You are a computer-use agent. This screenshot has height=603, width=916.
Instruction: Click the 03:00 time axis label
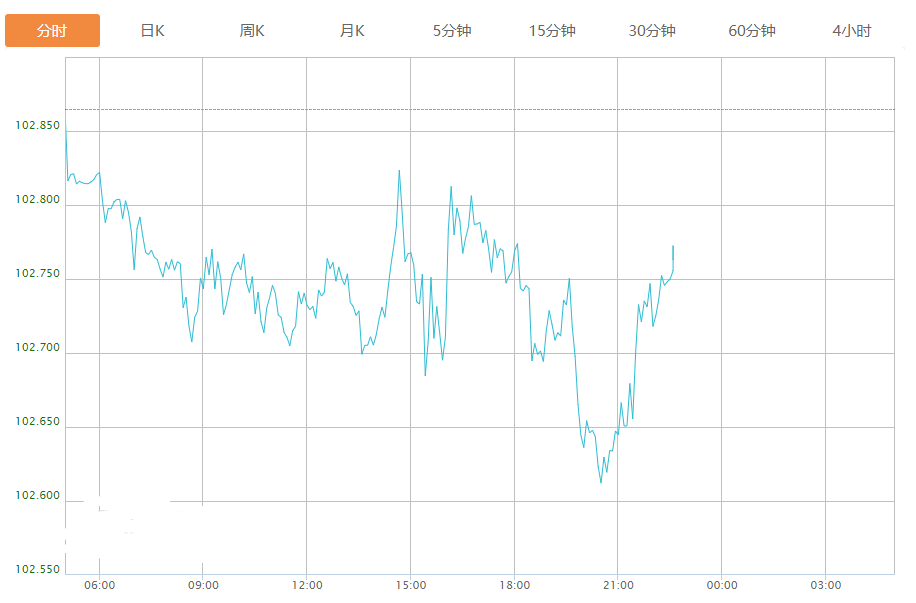tap(826, 586)
